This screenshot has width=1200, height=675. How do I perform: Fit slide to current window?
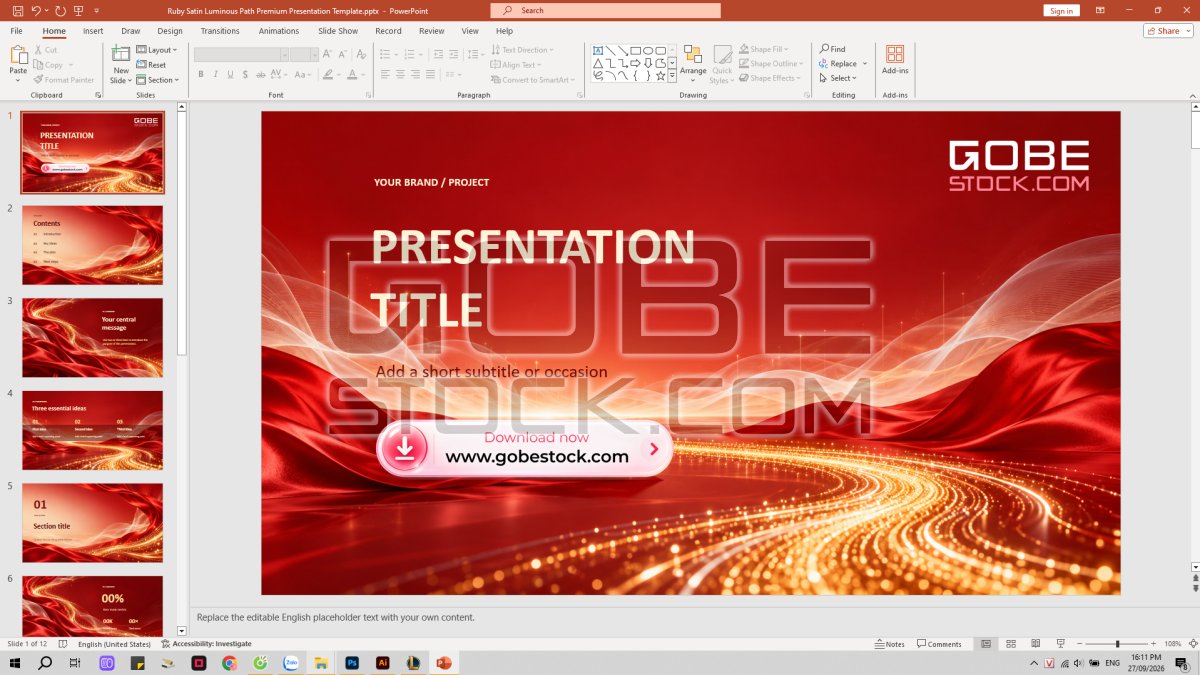coord(1192,644)
